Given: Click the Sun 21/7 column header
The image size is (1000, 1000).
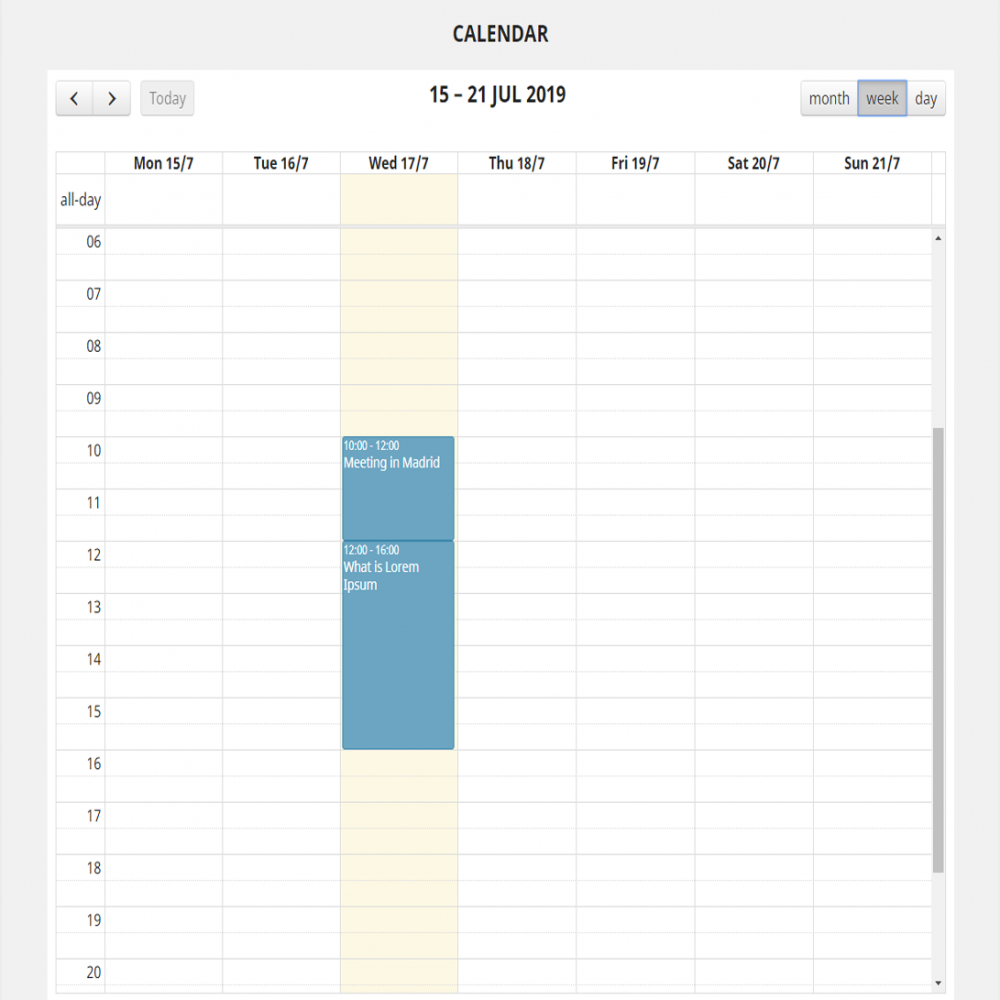Looking at the screenshot, I should click(x=871, y=164).
